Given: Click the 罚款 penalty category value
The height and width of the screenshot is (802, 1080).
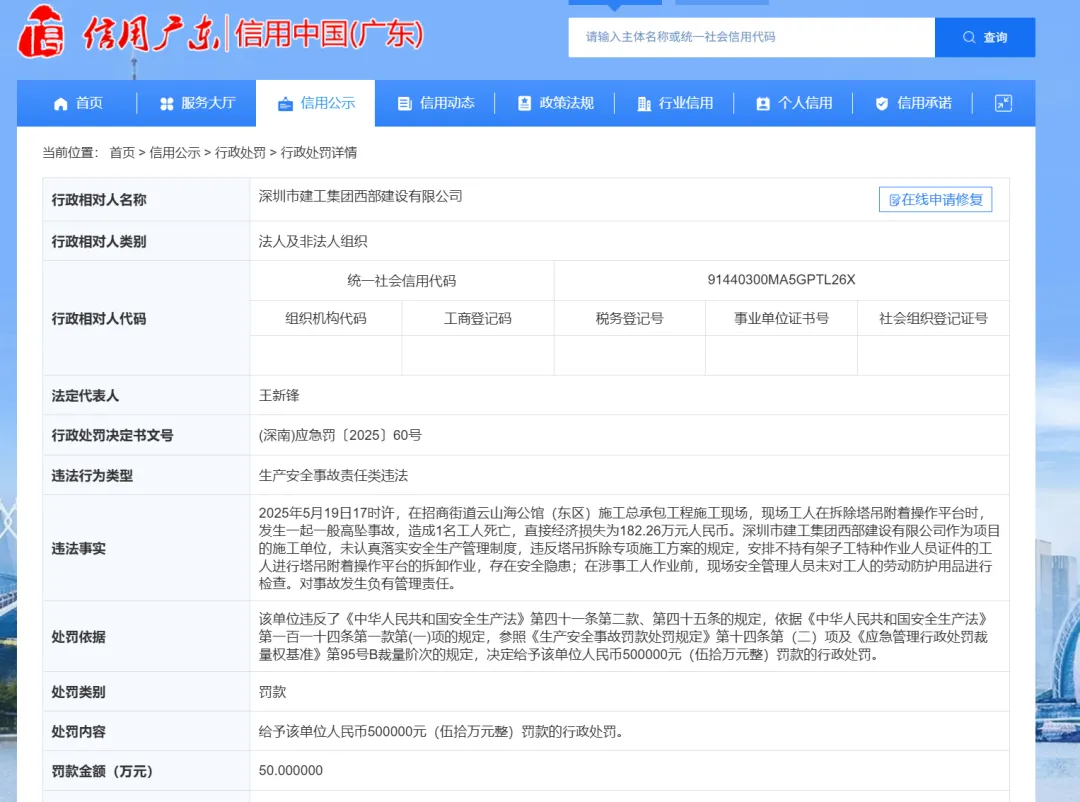Looking at the screenshot, I should tap(272, 692).
